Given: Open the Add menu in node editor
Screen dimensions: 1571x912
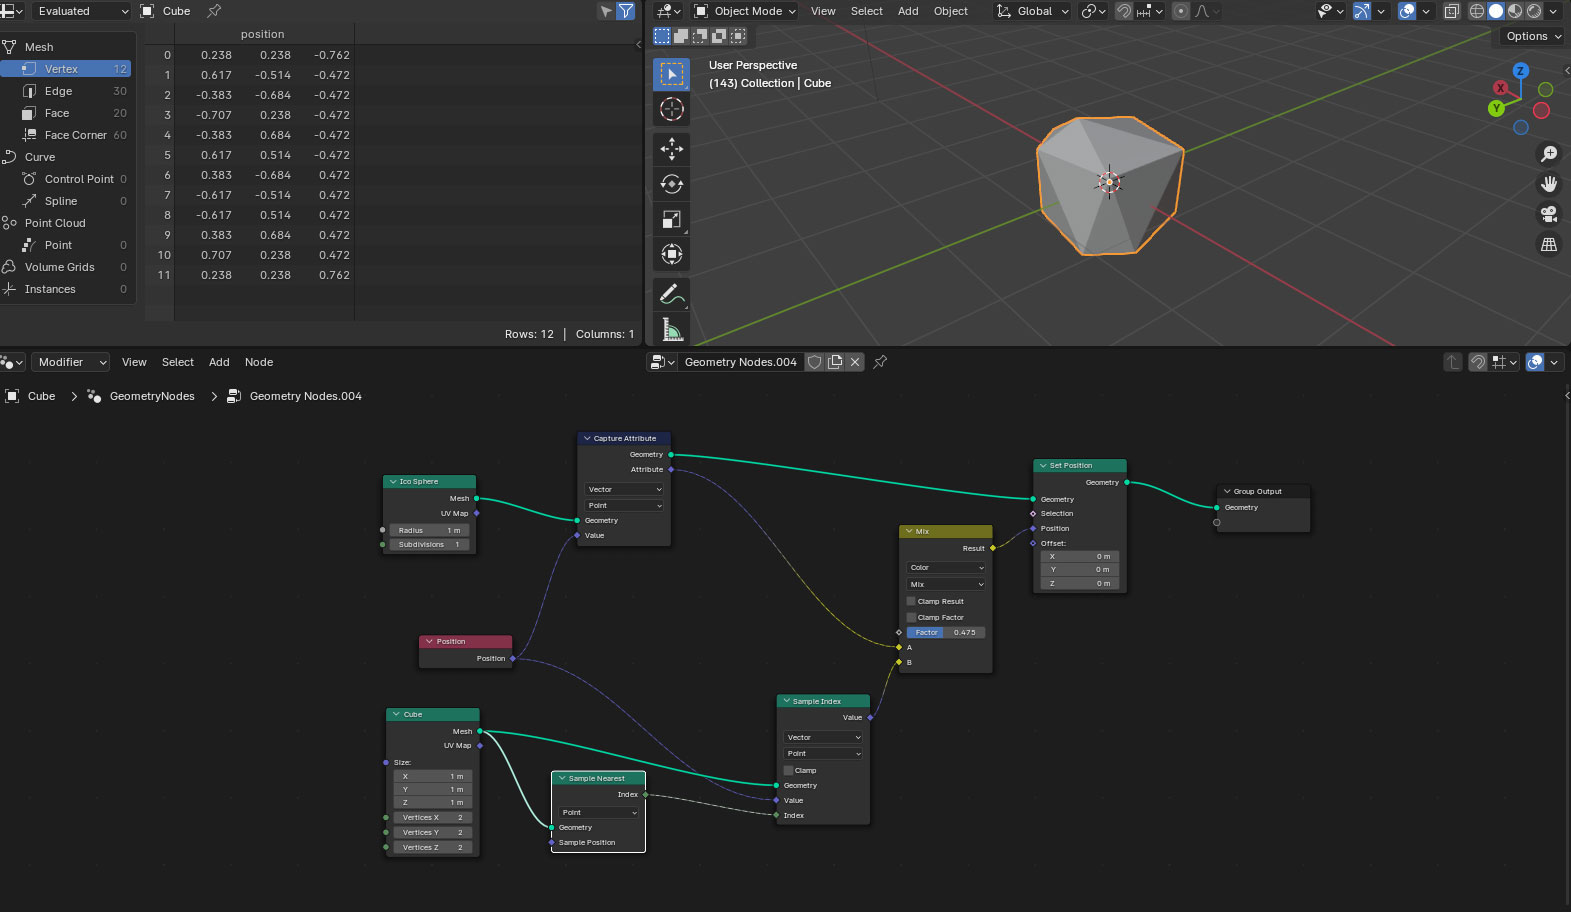Looking at the screenshot, I should [x=219, y=362].
